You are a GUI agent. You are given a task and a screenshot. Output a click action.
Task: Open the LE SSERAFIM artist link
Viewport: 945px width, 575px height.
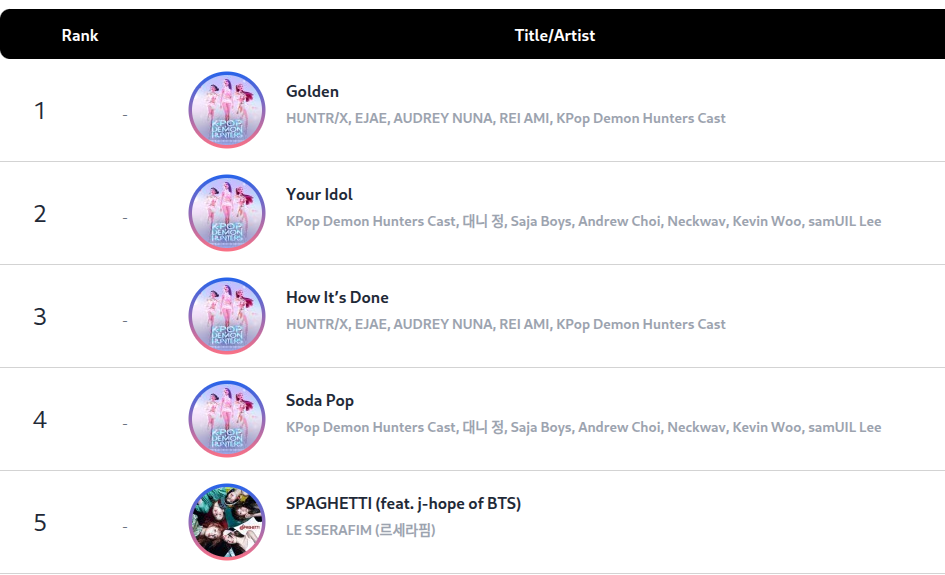click(x=360, y=530)
